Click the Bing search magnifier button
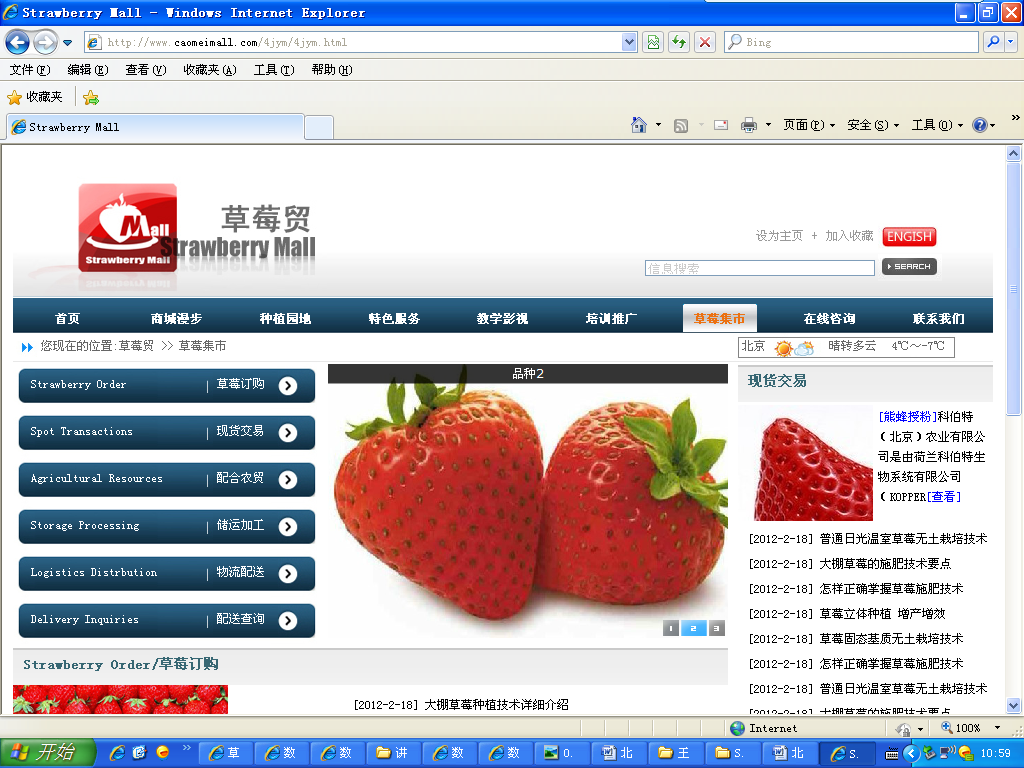1024x768 pixels. pos(993,42)
